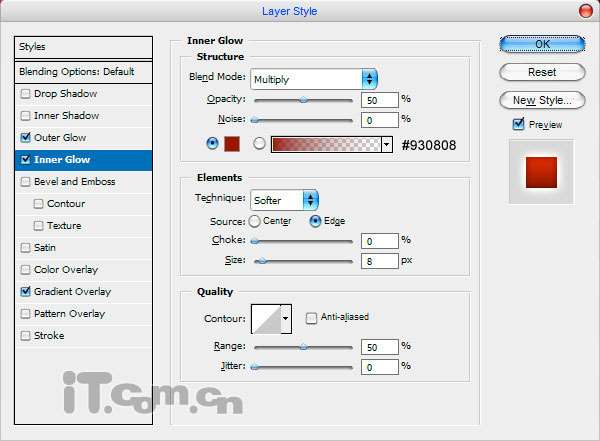The width and height of the screenshot is (600, 441).
Task: Select the Gradient Overlay style row
Action: click(83, 292)
